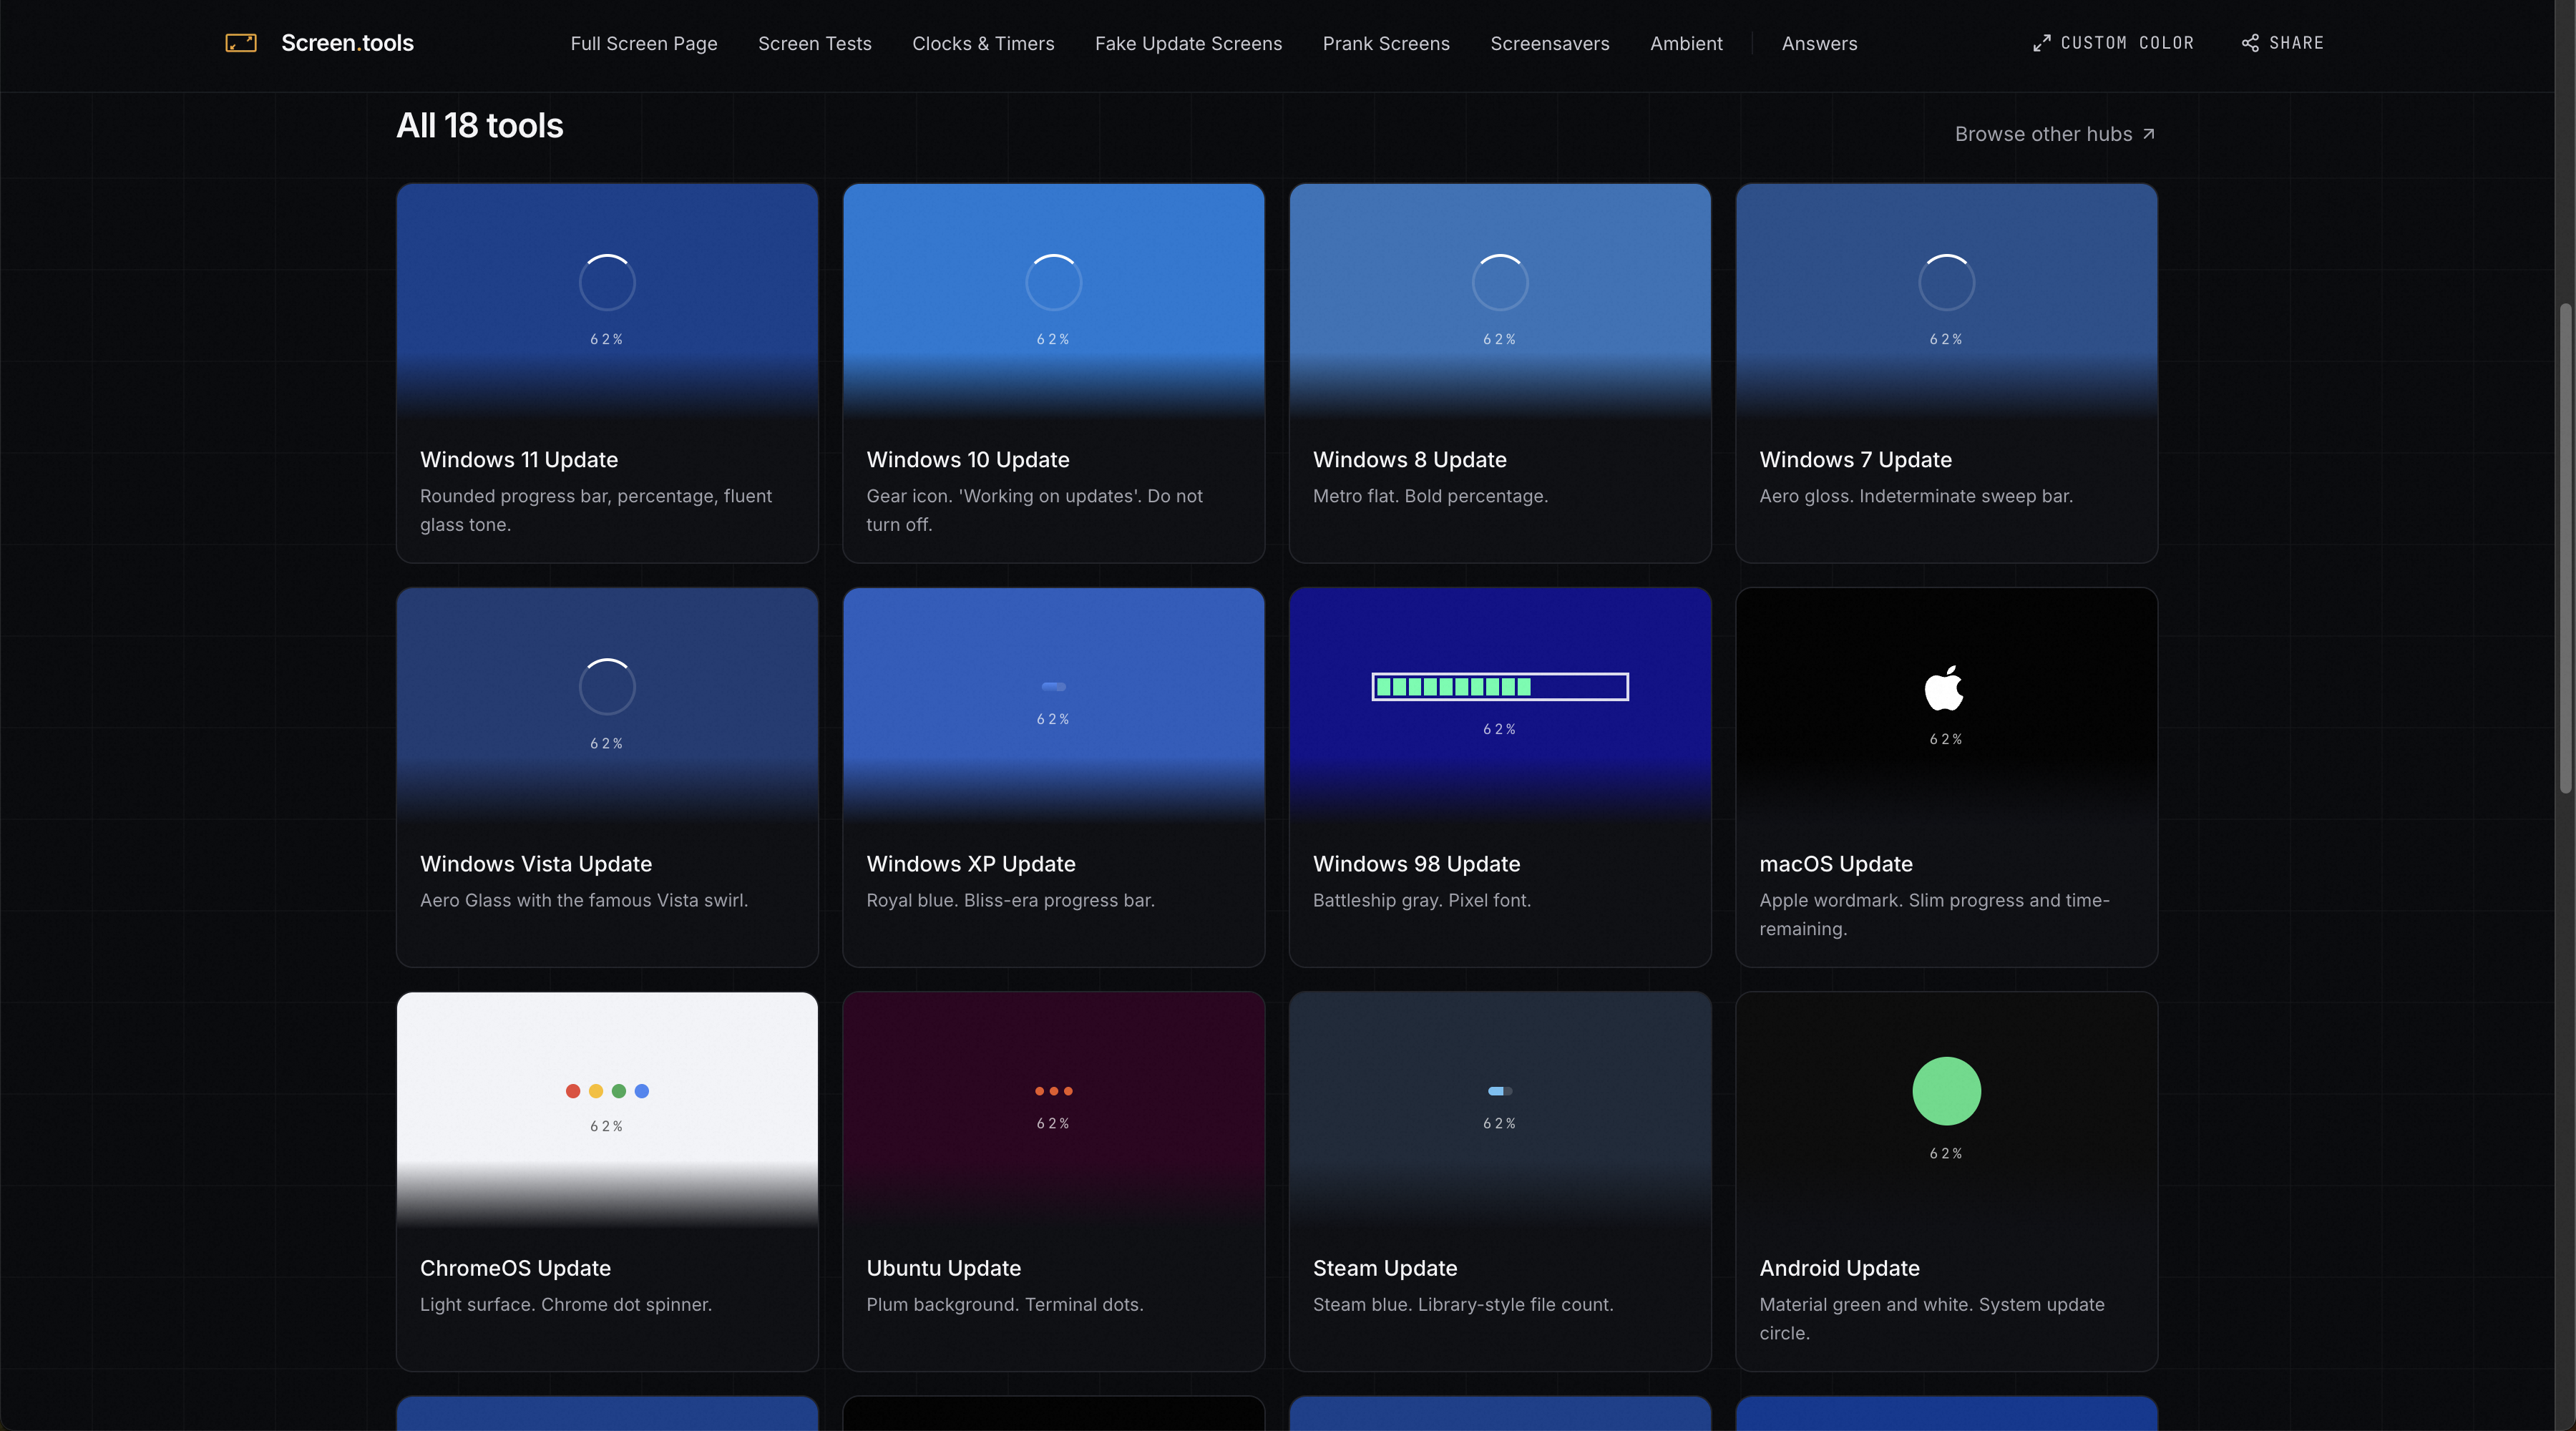
Task: Click the SHARE button
Action: [x=2282, y=43]
